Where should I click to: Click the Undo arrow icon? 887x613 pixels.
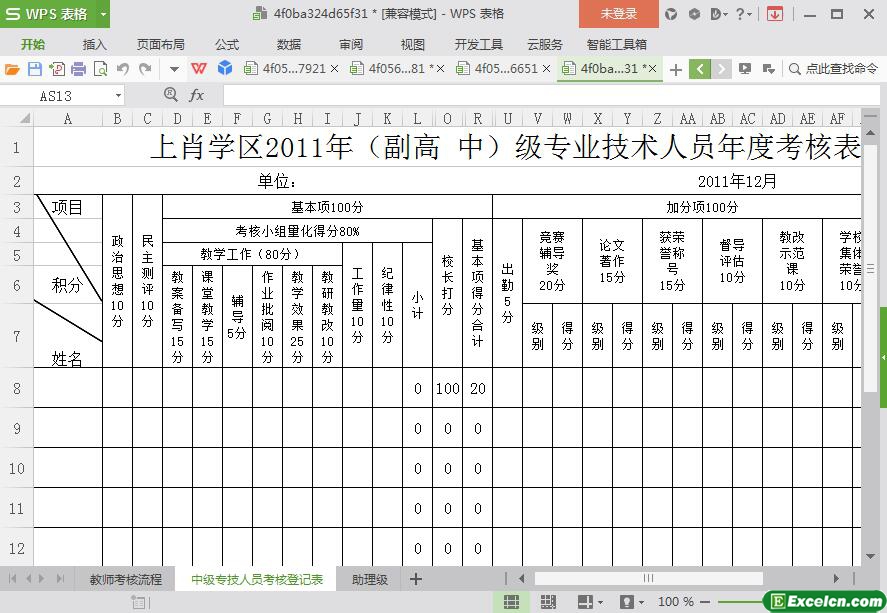tap(123, 69)
